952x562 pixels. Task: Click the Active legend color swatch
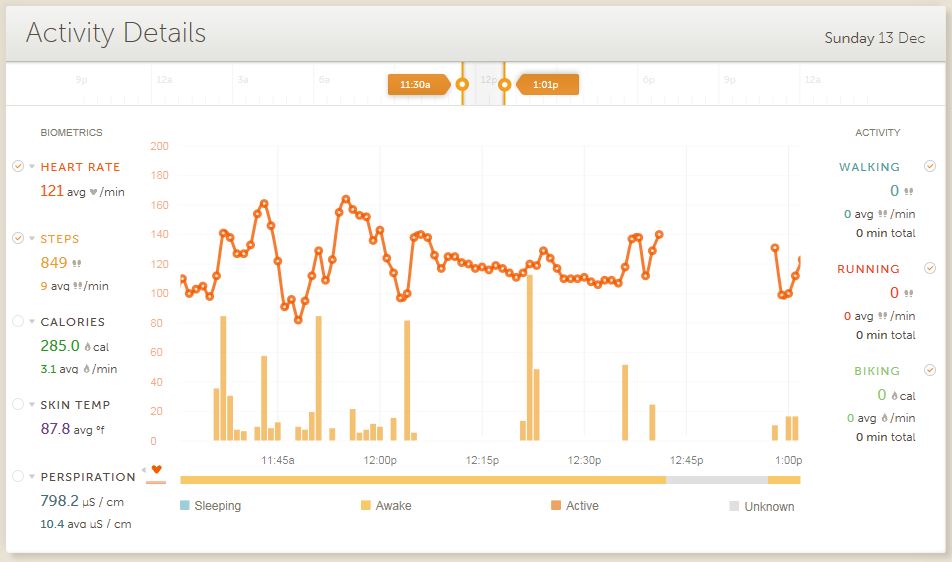coord(556,505)
